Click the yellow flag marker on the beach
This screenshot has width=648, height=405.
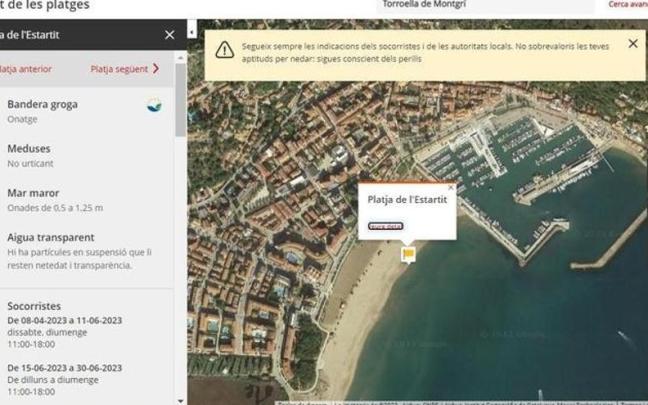(x=408, y=255)
